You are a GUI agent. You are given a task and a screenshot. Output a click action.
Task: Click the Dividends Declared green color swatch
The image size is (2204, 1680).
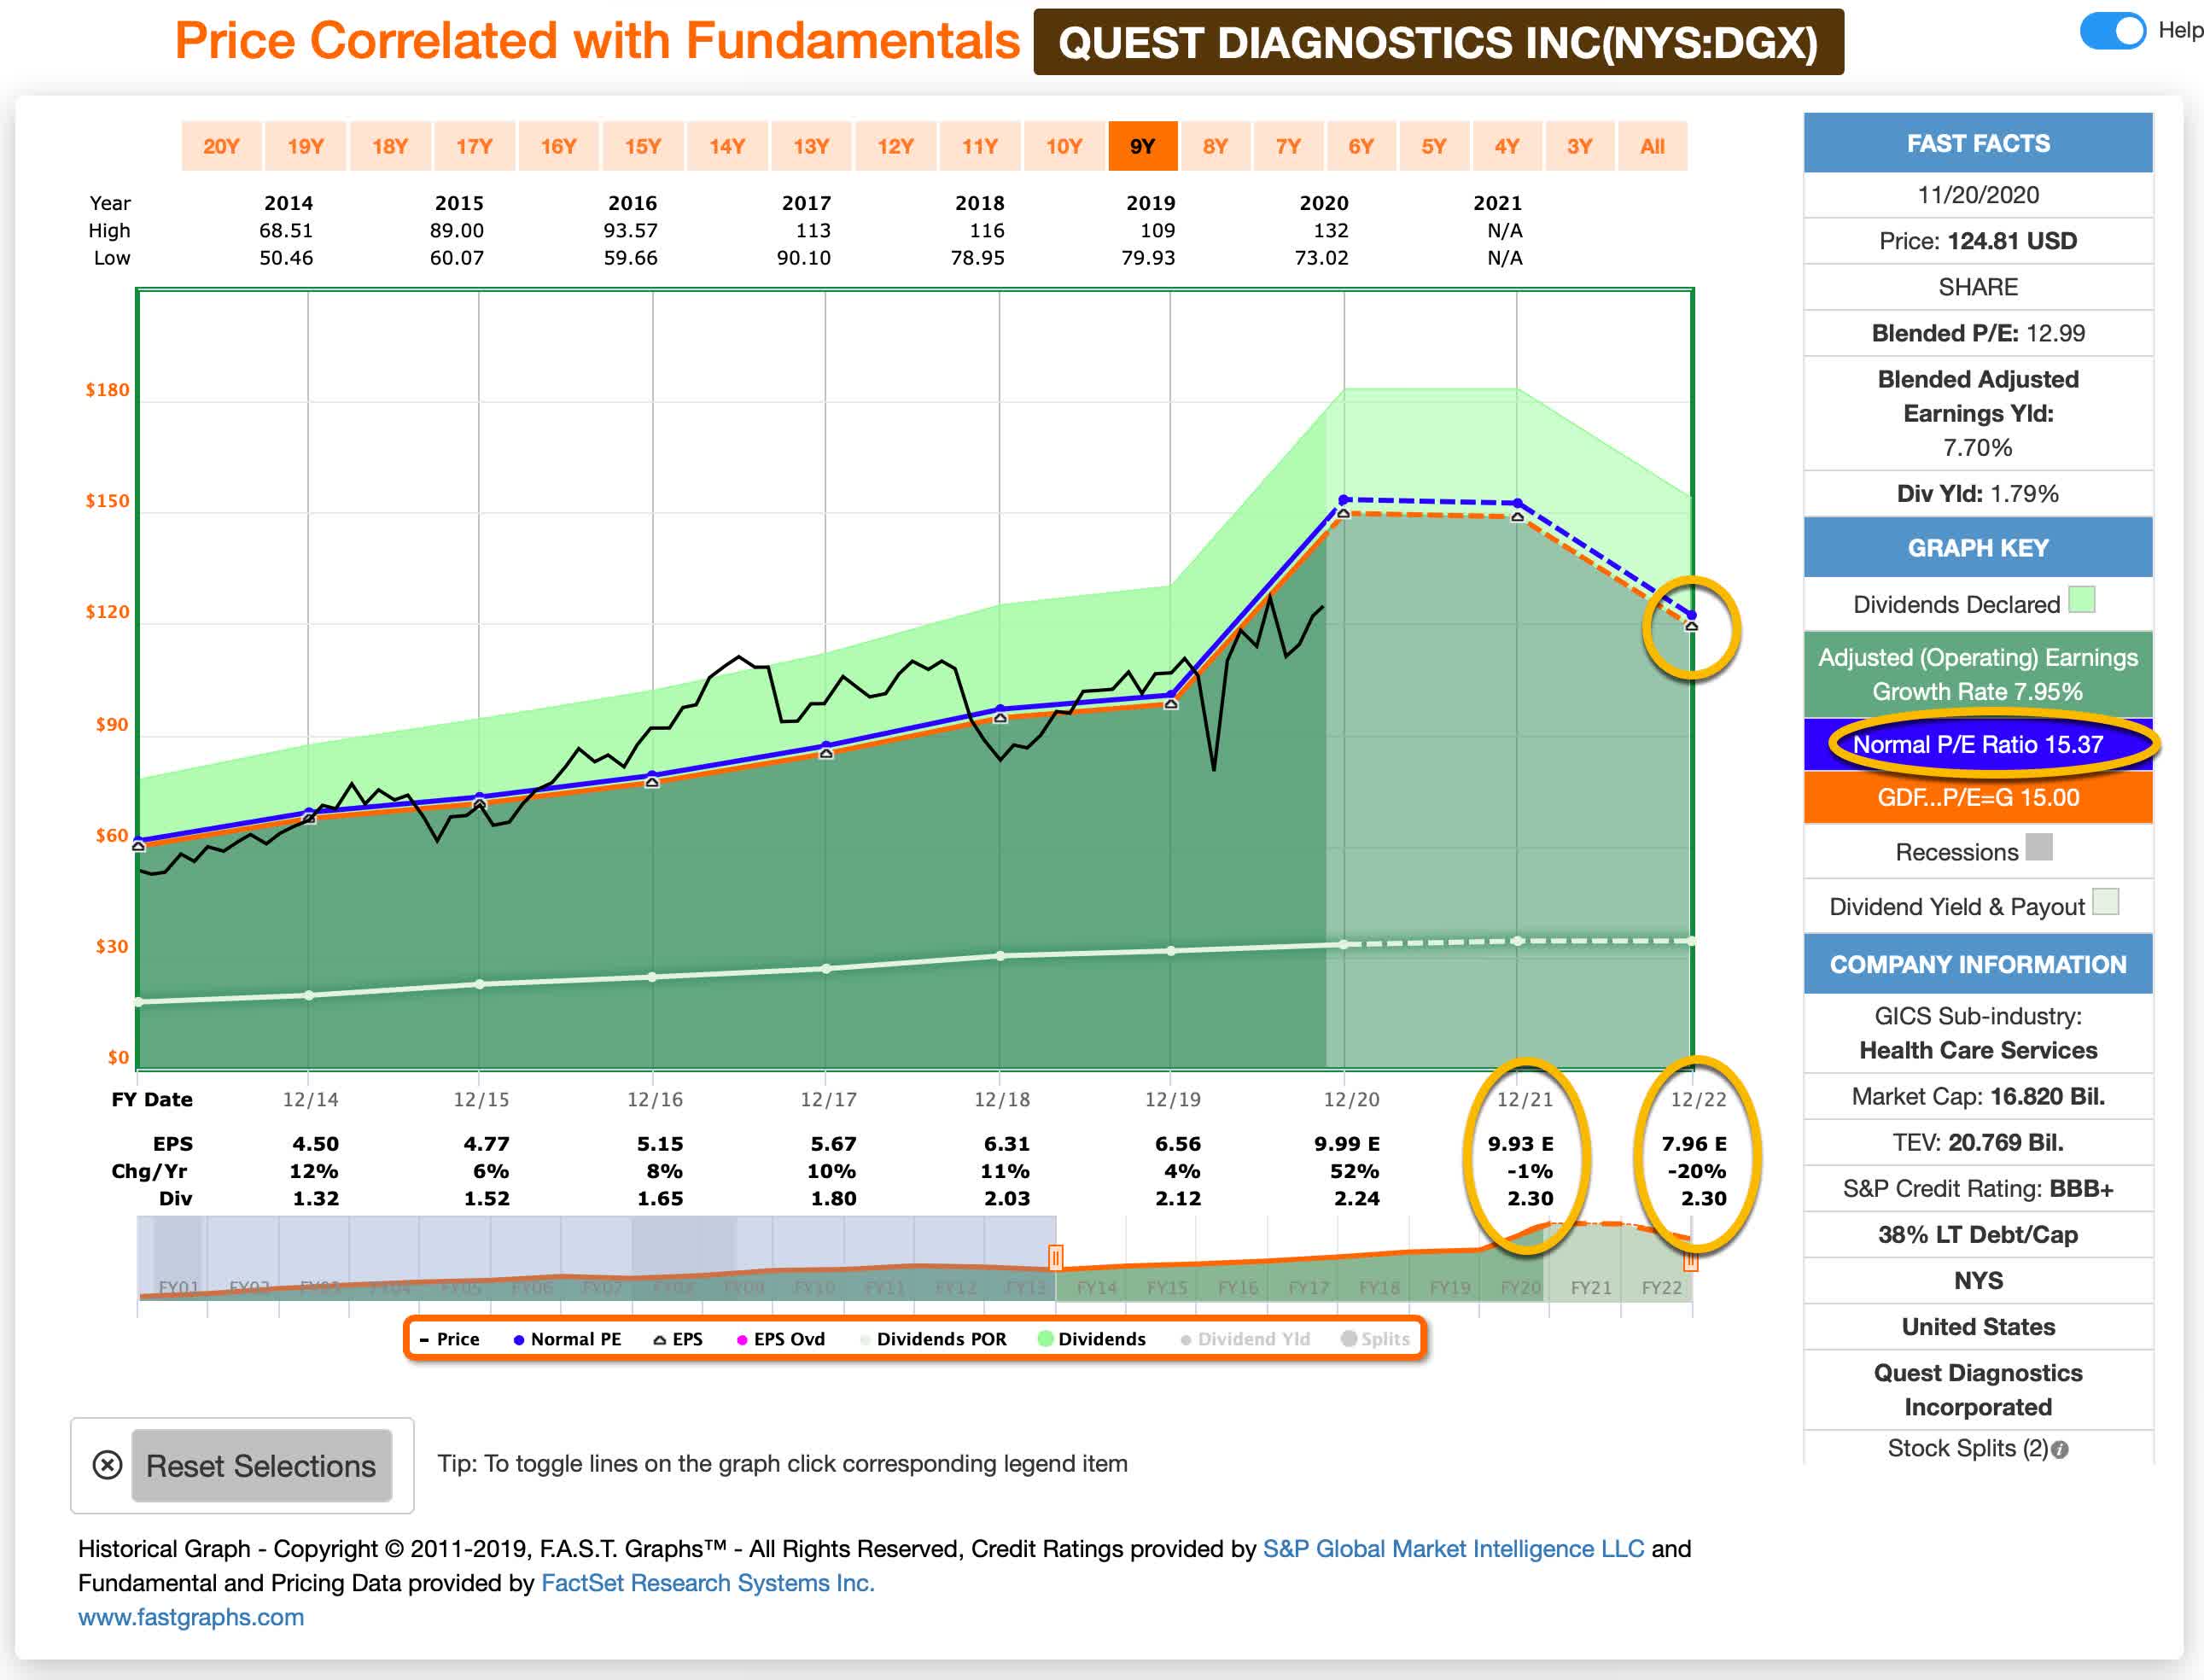point(2082,600)
